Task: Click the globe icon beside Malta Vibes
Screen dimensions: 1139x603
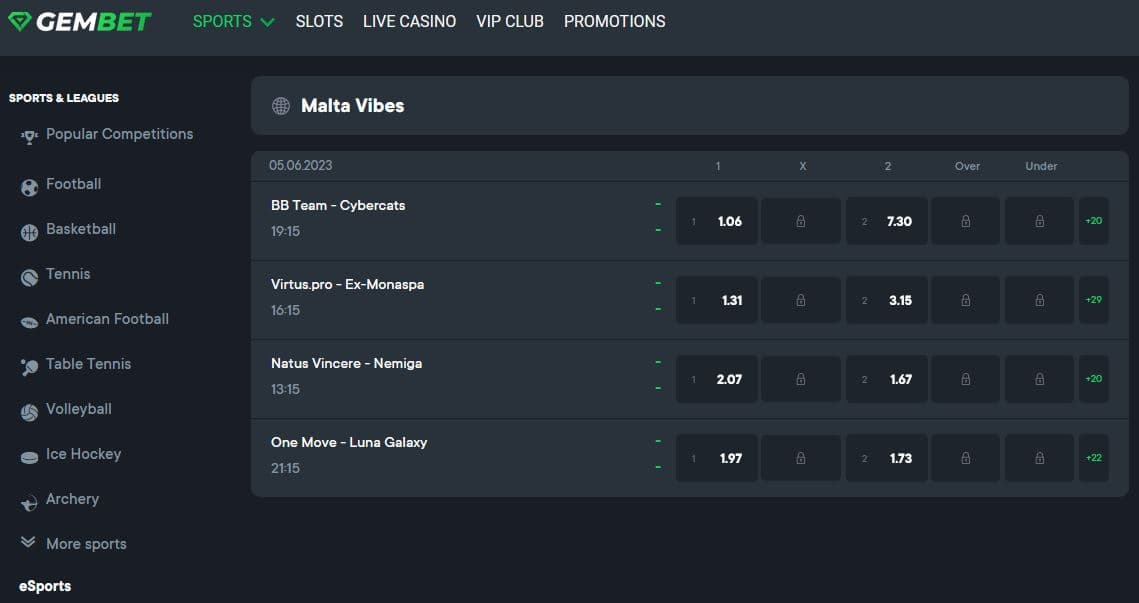Action: pyautogui.click(x=281, y=105)
